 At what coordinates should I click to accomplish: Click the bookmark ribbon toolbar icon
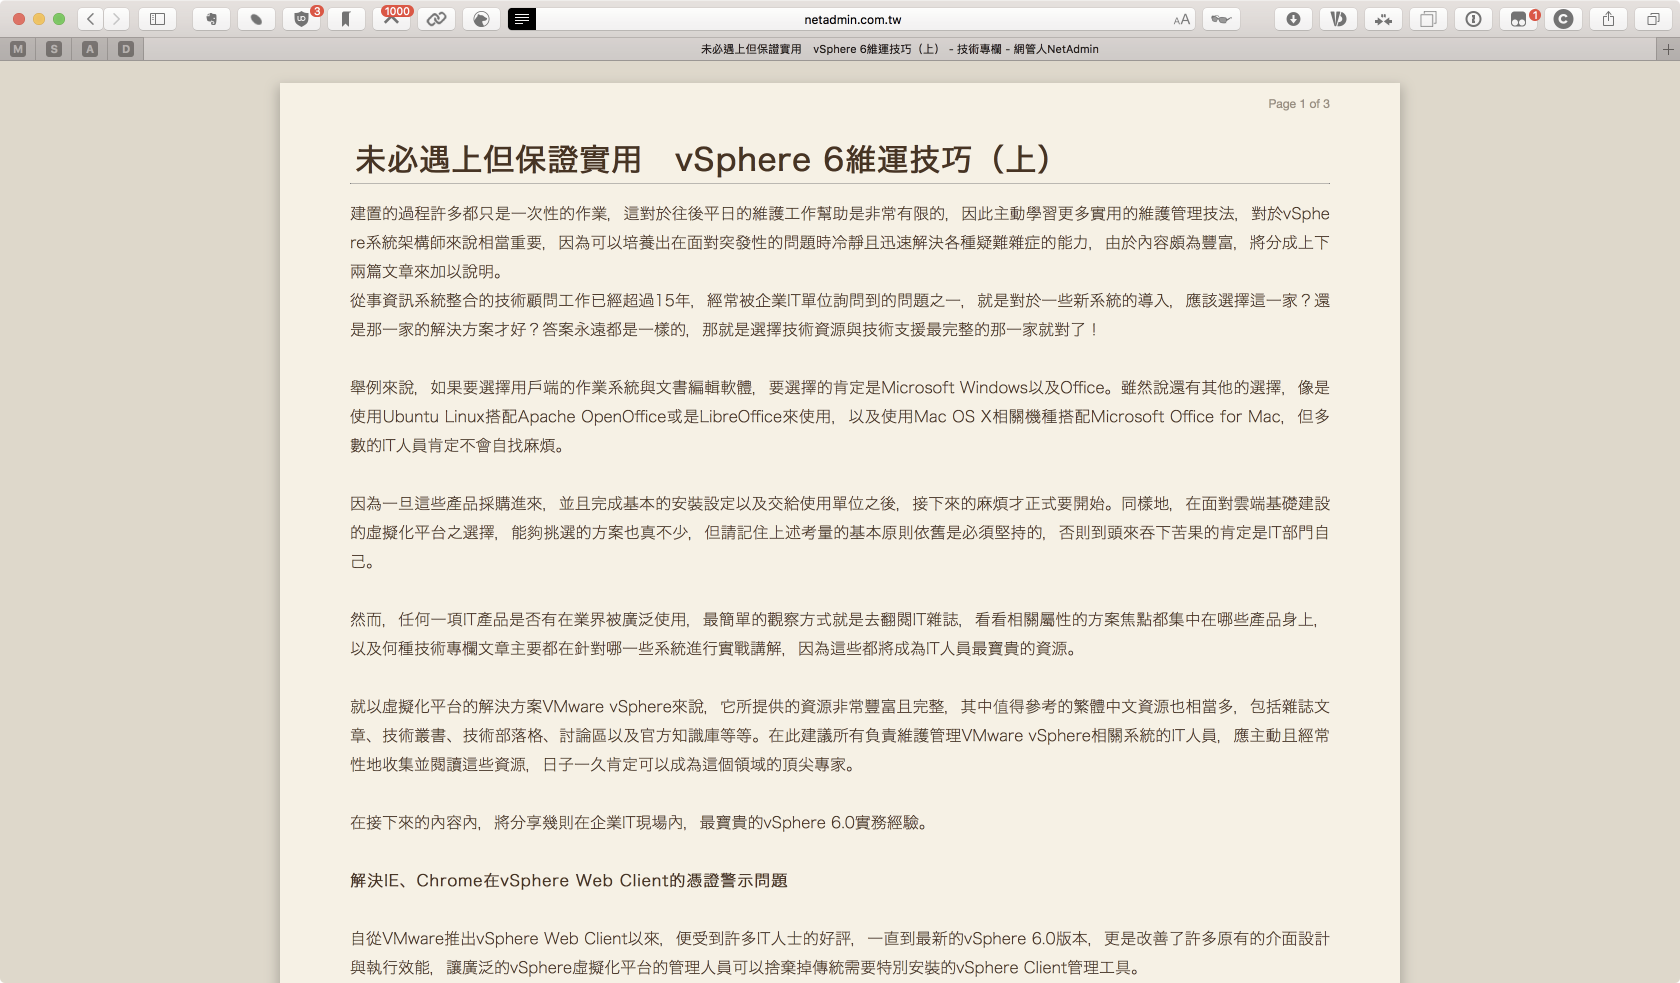[346, 19]
